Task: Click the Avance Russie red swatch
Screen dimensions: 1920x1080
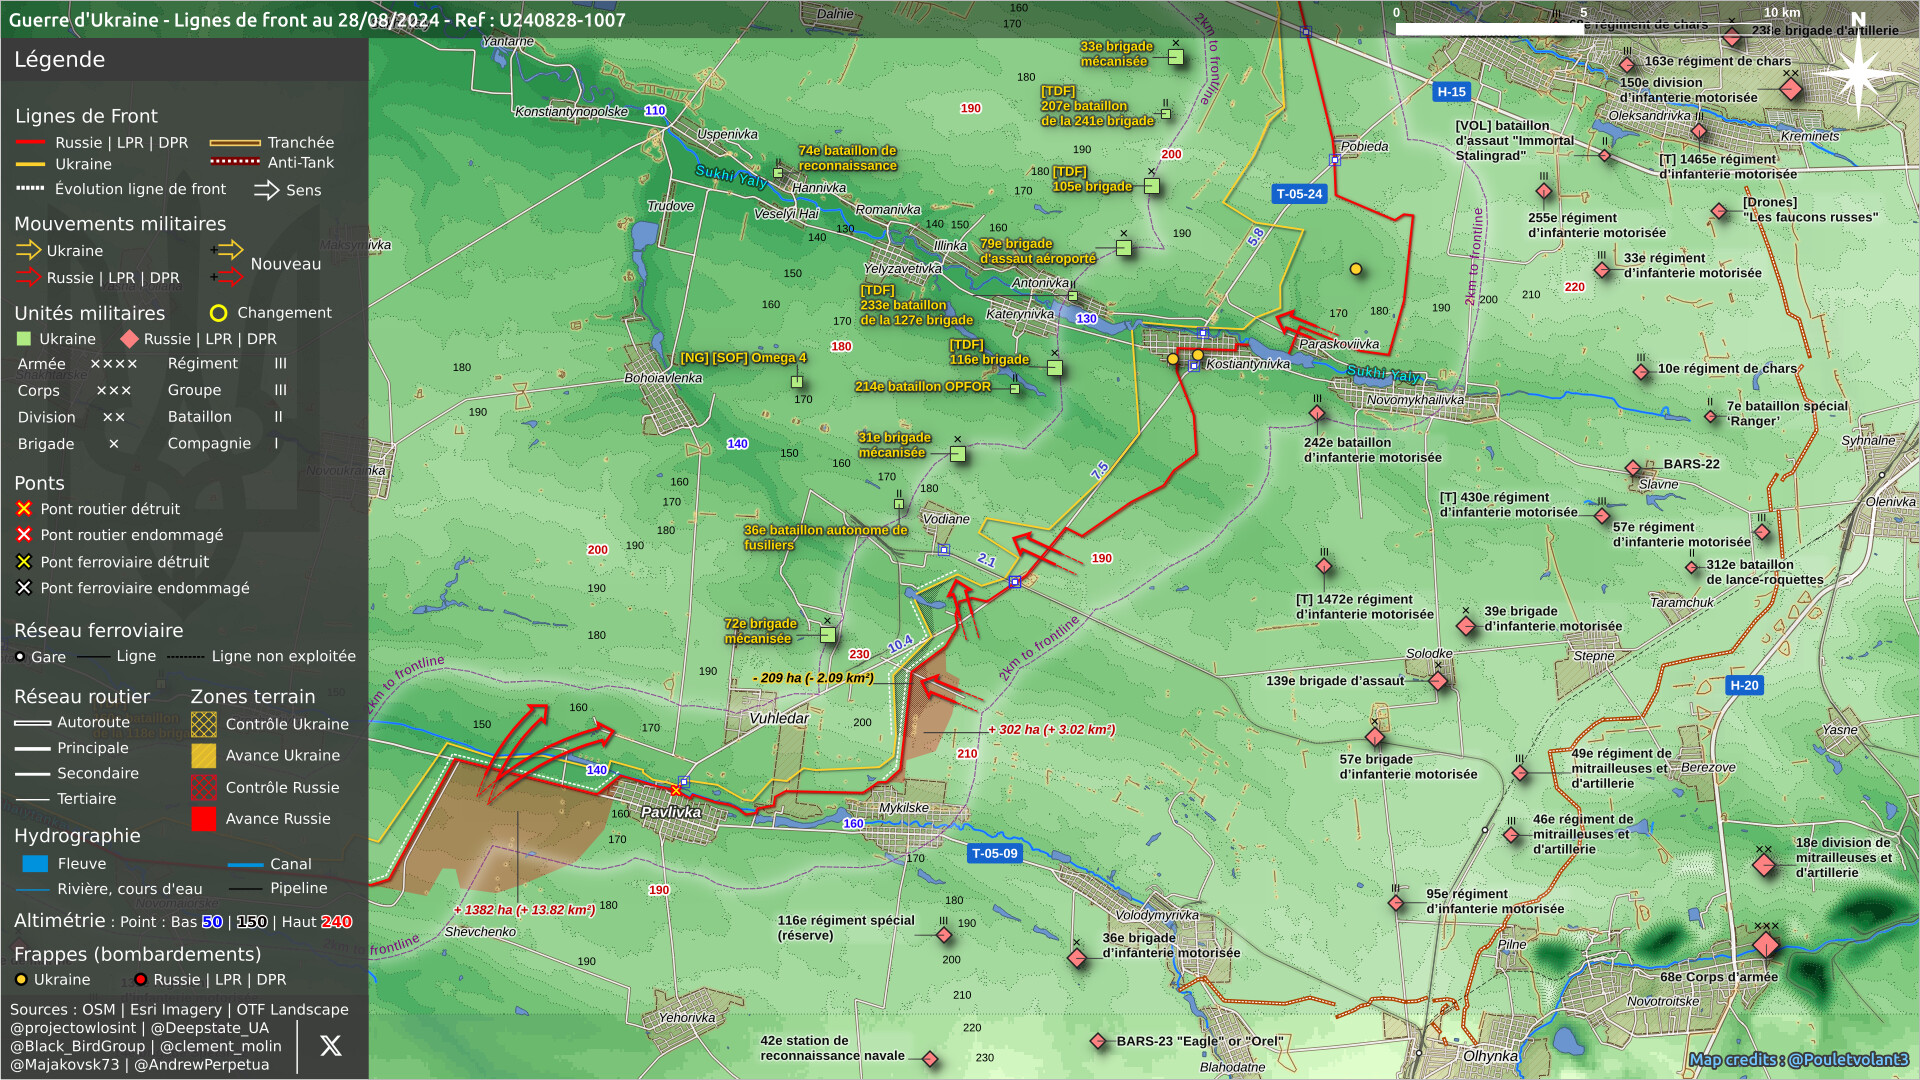Action: pyautogui.click(x=203, y=819)
